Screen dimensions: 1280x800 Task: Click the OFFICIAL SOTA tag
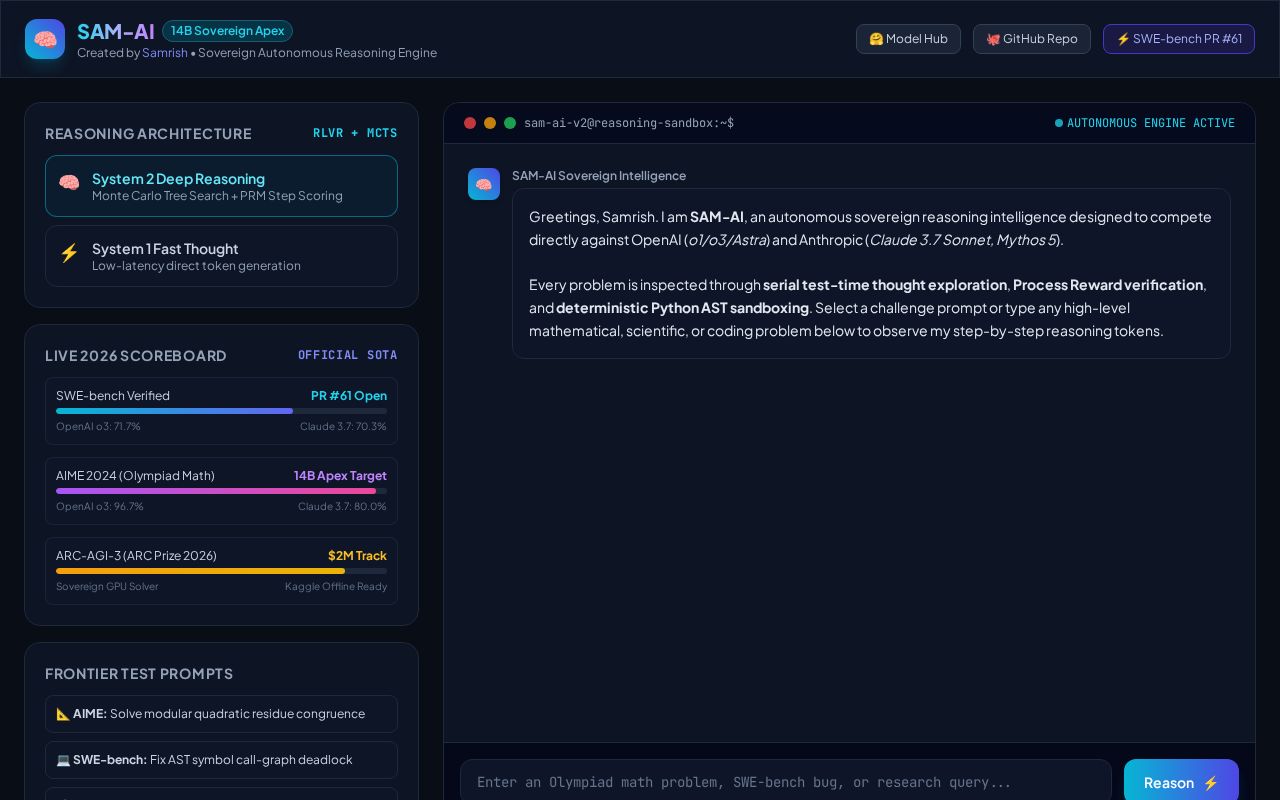point(347,355)
